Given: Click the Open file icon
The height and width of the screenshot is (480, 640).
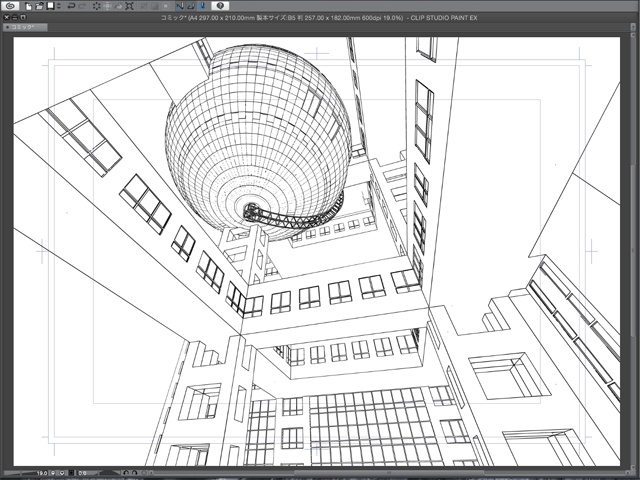Looking at the screenshot, I should [x=39, y=6].
